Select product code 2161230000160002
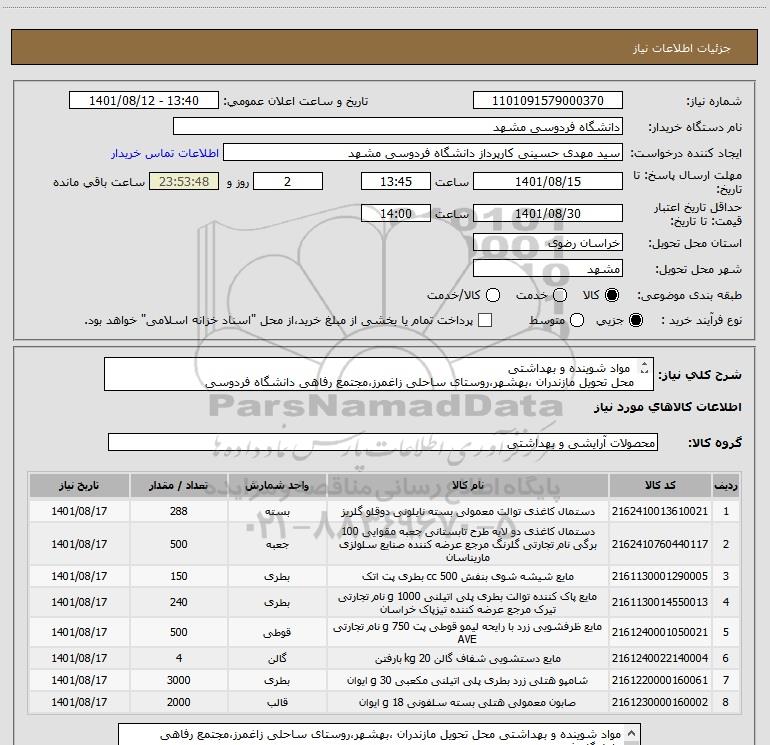 pos(660,702)
